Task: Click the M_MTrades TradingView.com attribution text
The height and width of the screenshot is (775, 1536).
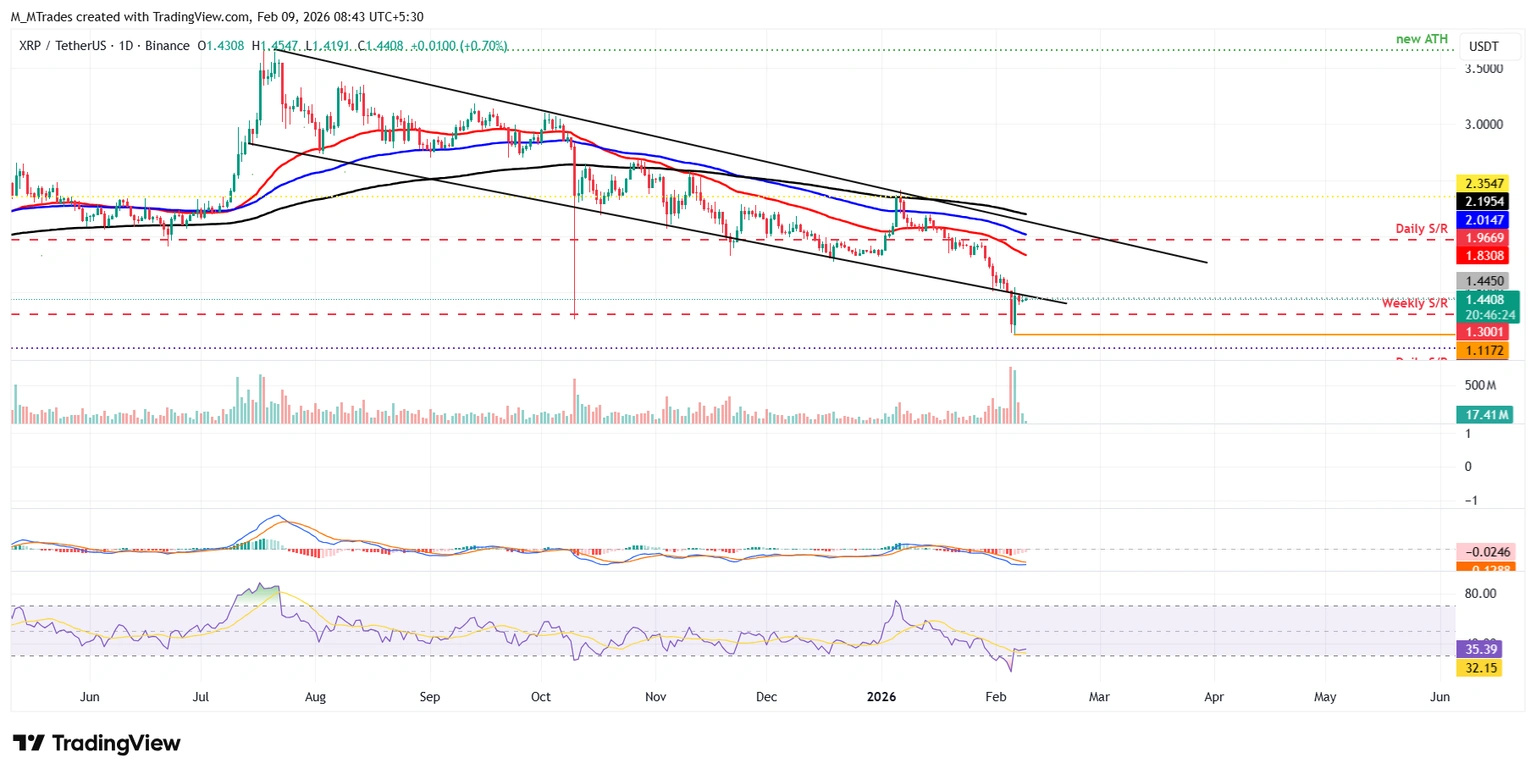Action: click(x=217, y=16)
